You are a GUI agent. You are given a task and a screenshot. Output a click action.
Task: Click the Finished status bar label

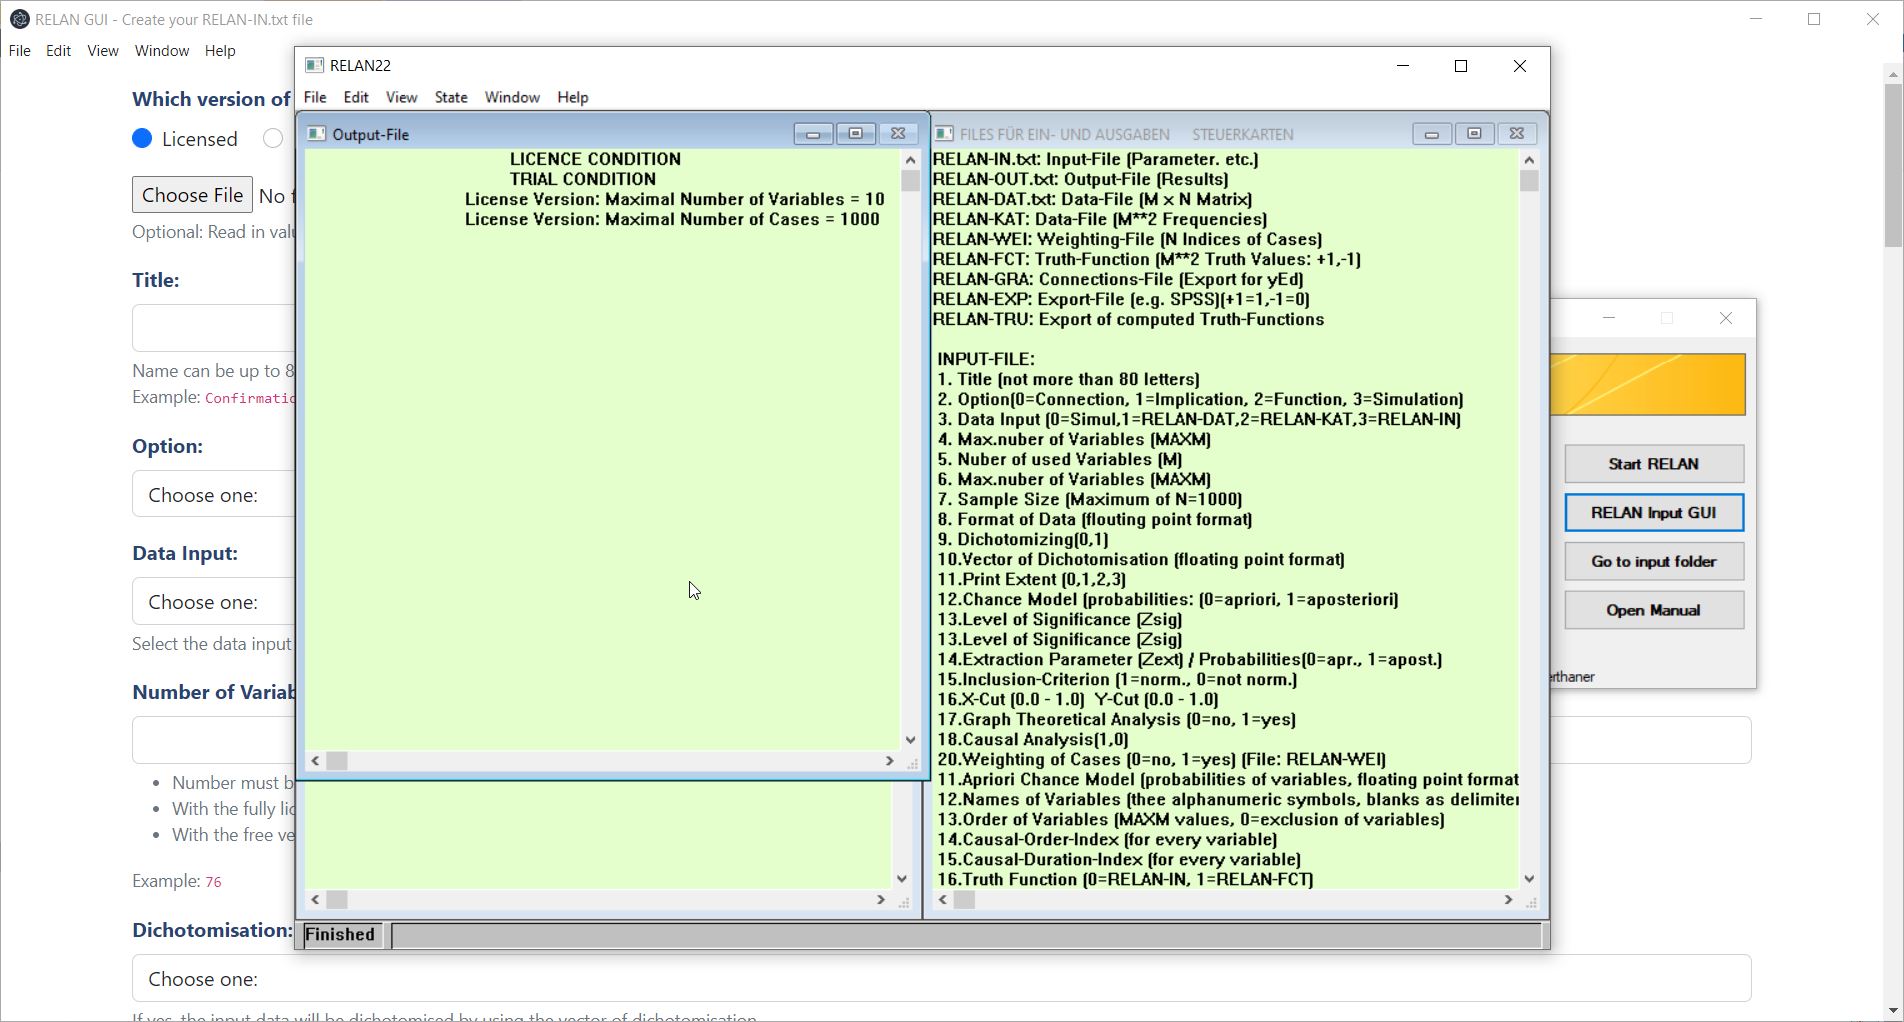(340, 934)
